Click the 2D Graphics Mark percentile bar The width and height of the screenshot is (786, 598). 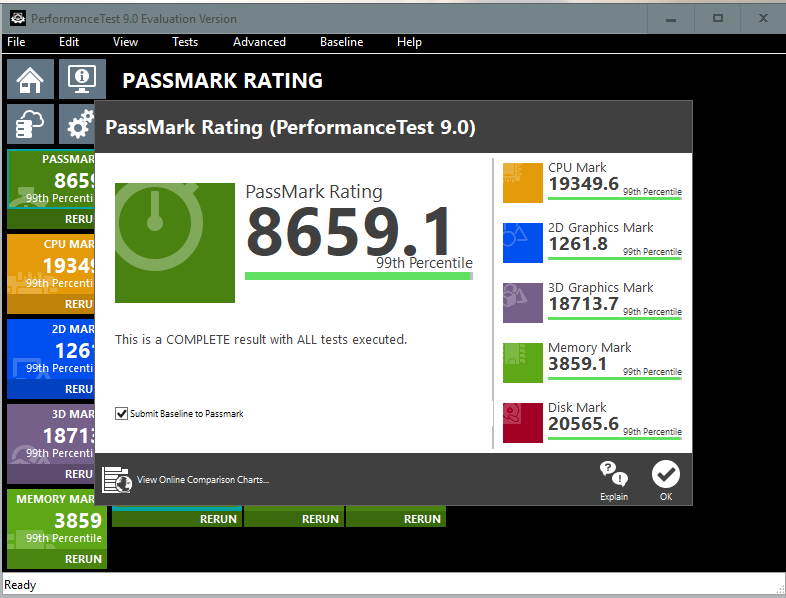pos(615,259)
